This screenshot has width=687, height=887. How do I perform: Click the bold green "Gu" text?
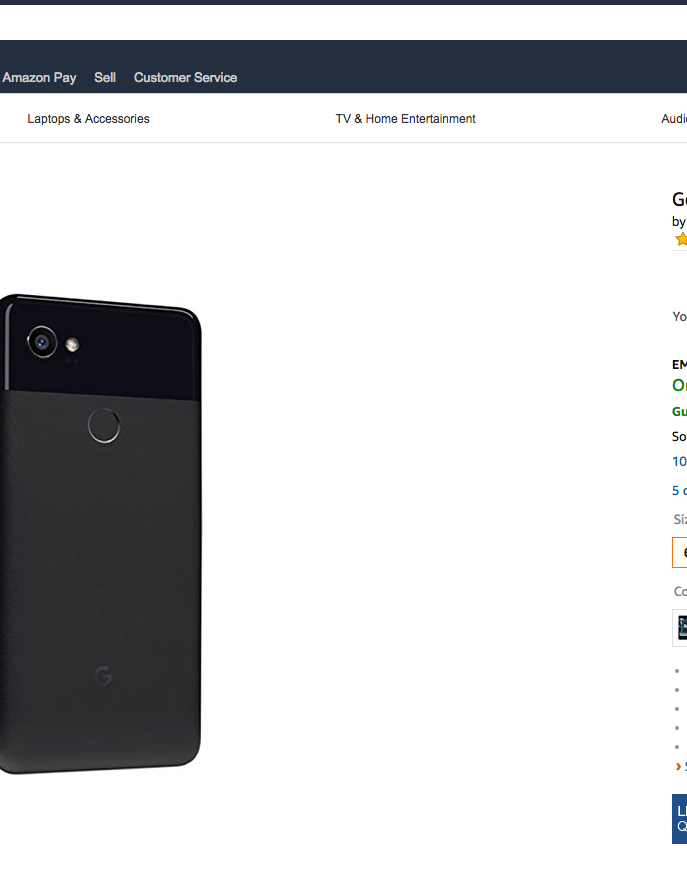679,411
